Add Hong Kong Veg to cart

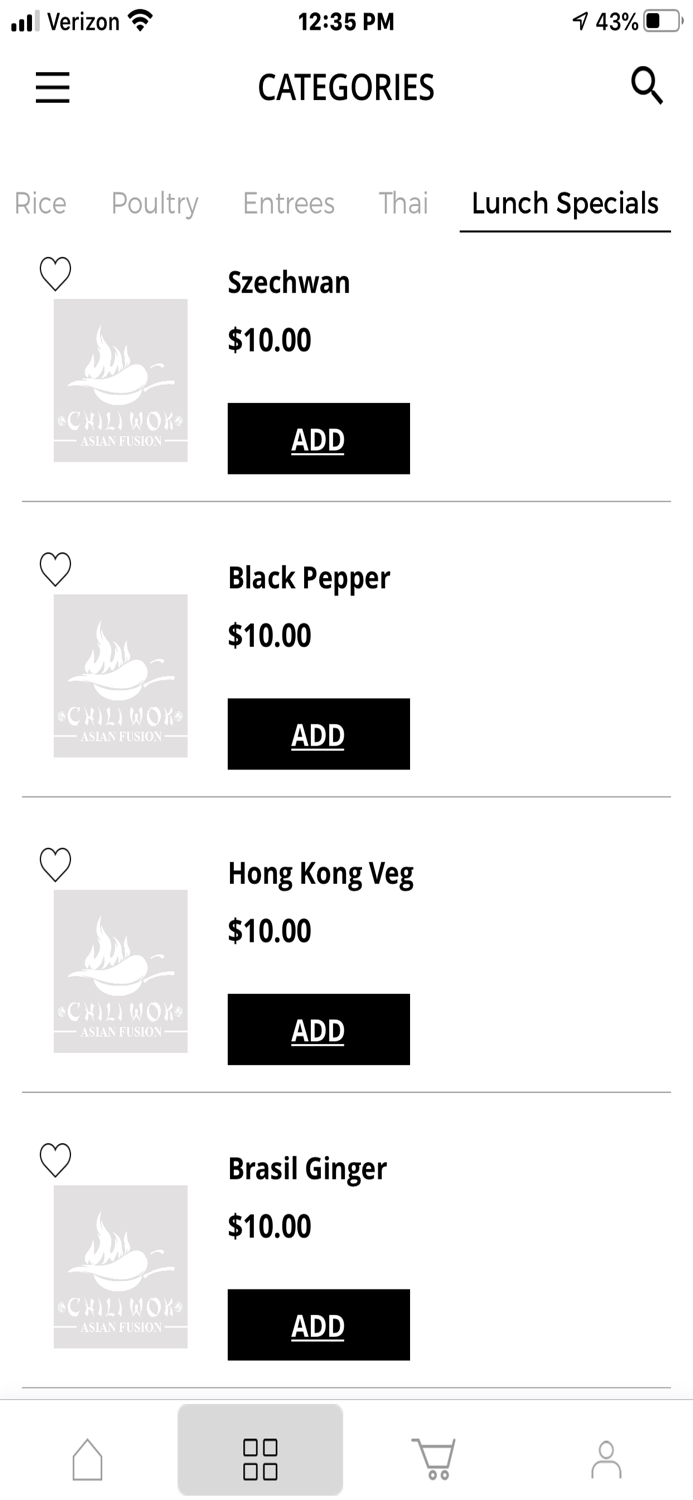click(318, 1029)
